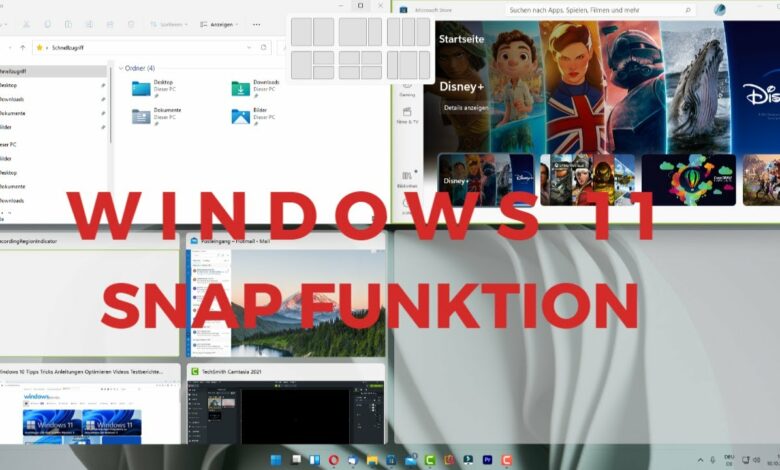Click the Delete trash icon in Explorer toolbar
Viewport: 780px width, 470px height.
point(131,24)
